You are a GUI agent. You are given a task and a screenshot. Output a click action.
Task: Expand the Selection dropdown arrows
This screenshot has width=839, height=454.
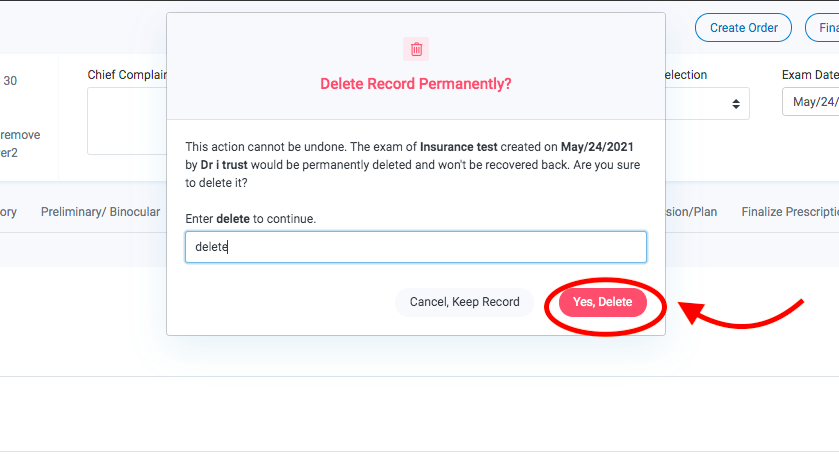(x=736, y=104)
